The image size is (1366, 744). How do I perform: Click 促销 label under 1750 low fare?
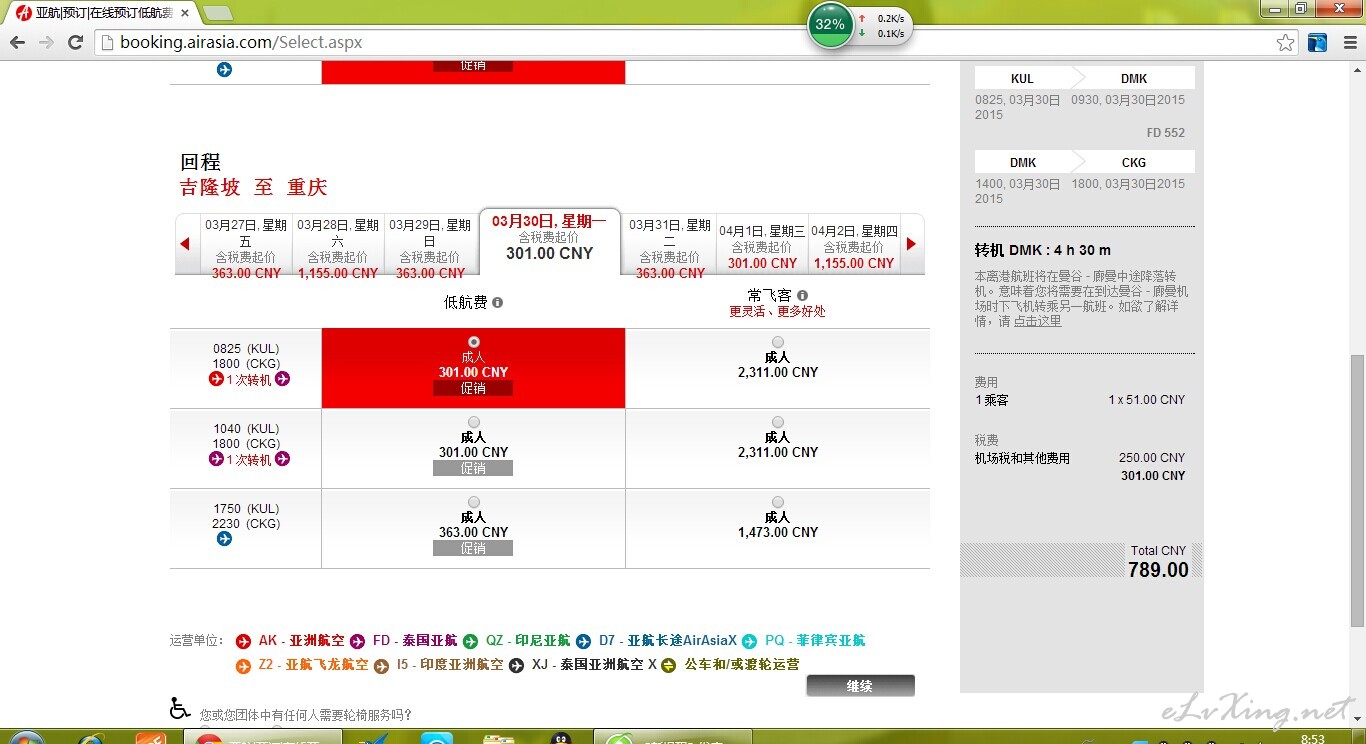tap(473, 548)
